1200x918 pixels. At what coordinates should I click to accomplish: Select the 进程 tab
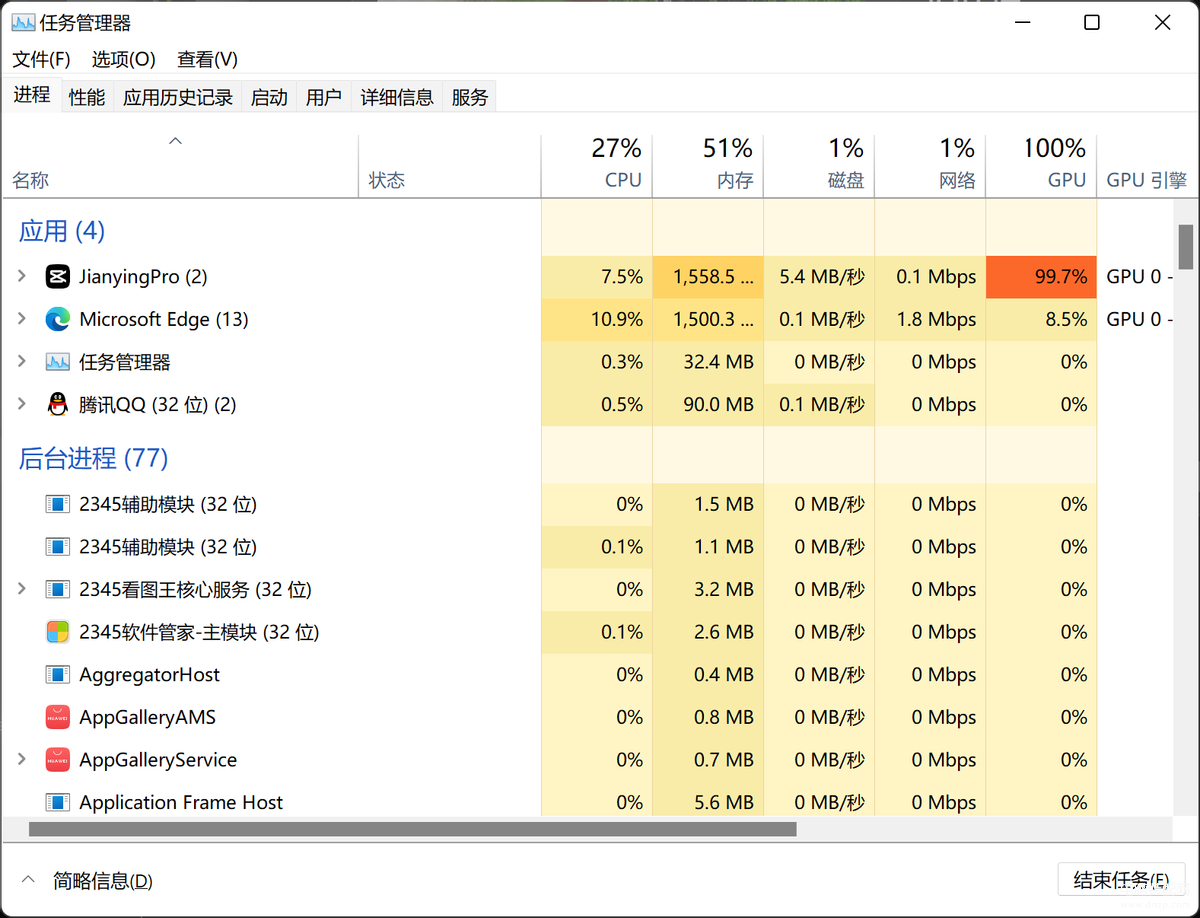pos(32,95)
